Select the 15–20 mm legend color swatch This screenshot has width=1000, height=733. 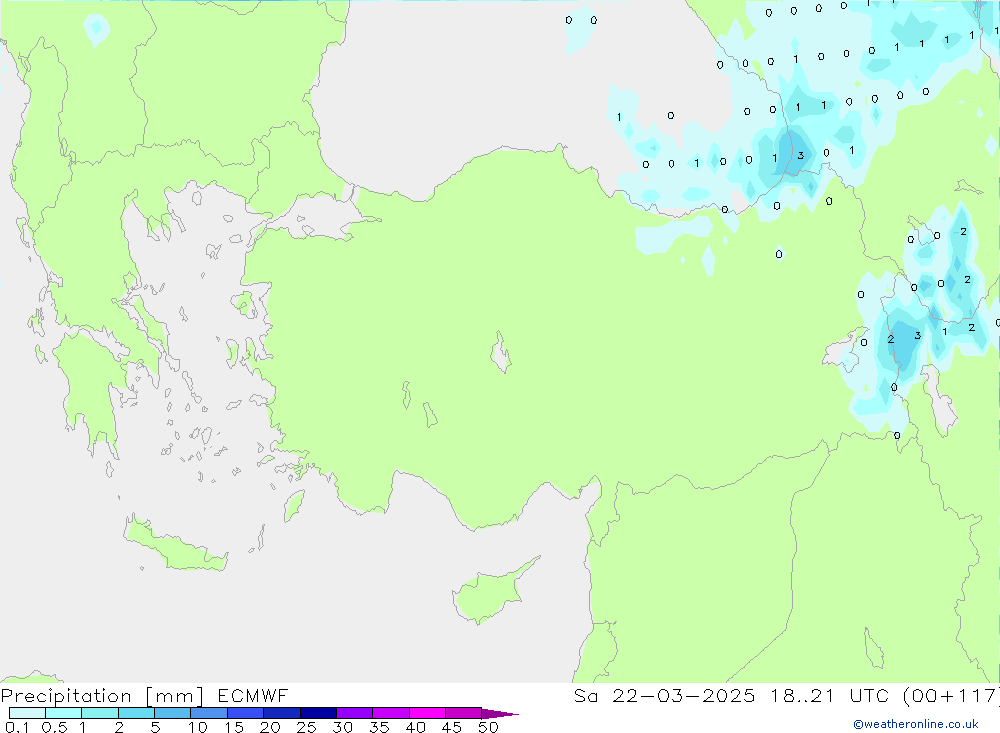[x=246, y=713]
